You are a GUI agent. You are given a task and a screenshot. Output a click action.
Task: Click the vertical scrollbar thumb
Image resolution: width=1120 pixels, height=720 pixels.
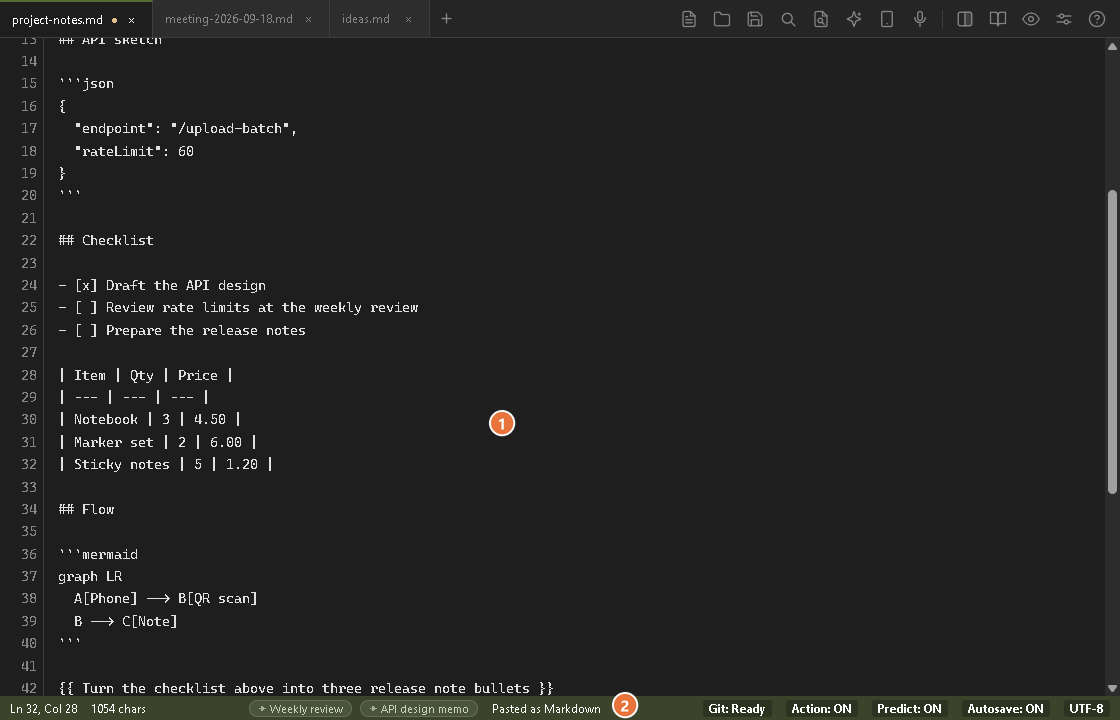1112,341
